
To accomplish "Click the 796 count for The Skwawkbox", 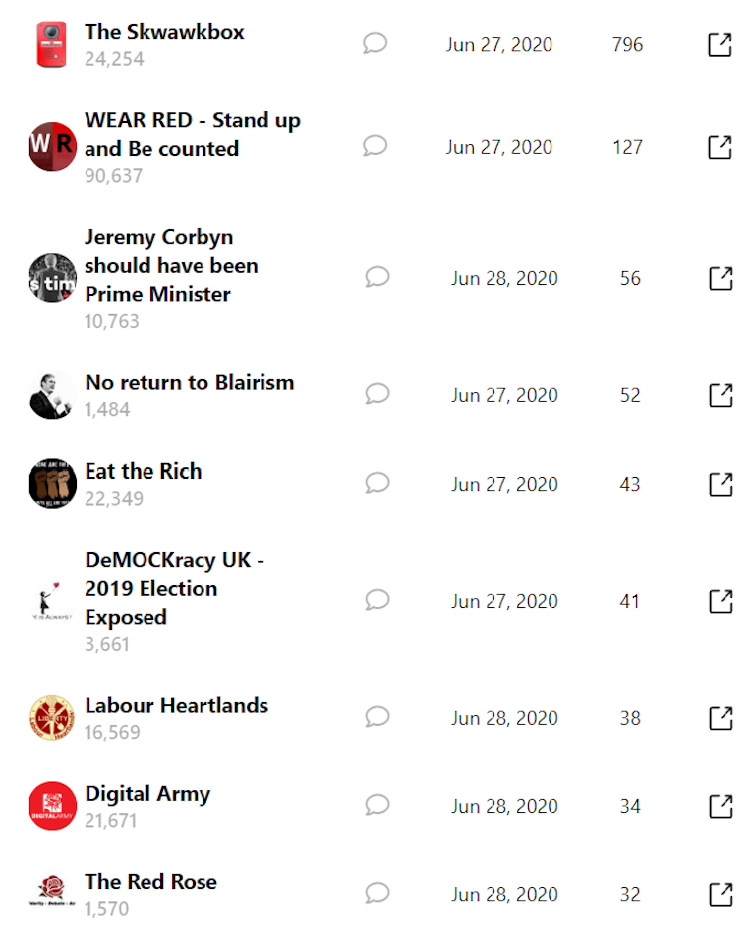I will pos(627,45).
